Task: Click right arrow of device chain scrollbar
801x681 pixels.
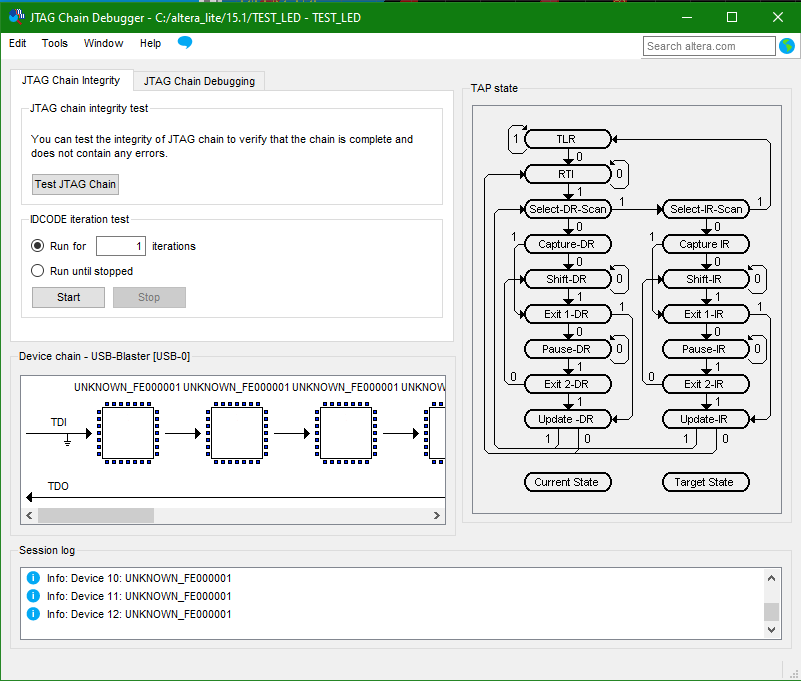Action: coord(437,515)
